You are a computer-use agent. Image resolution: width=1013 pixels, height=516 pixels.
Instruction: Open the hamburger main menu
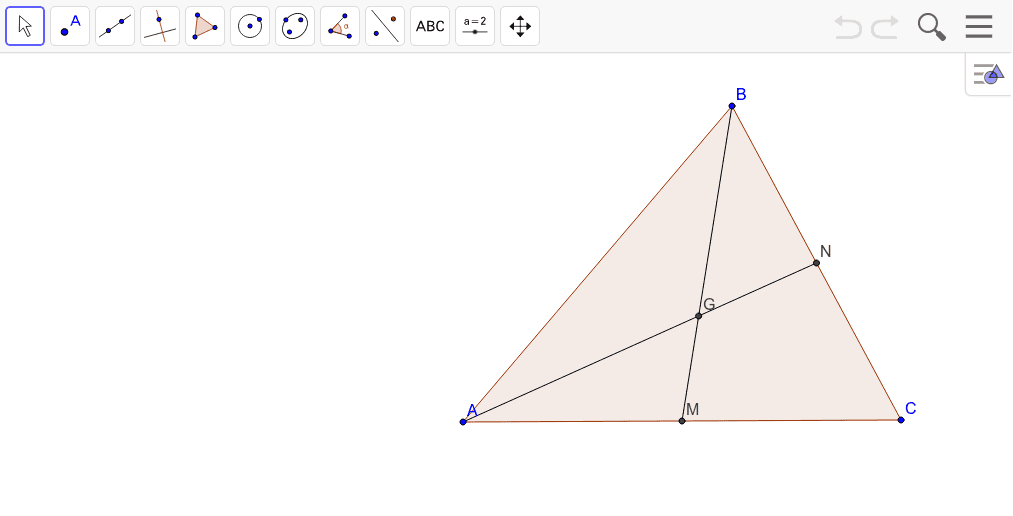pyautogui.click(x=979, y=26)
